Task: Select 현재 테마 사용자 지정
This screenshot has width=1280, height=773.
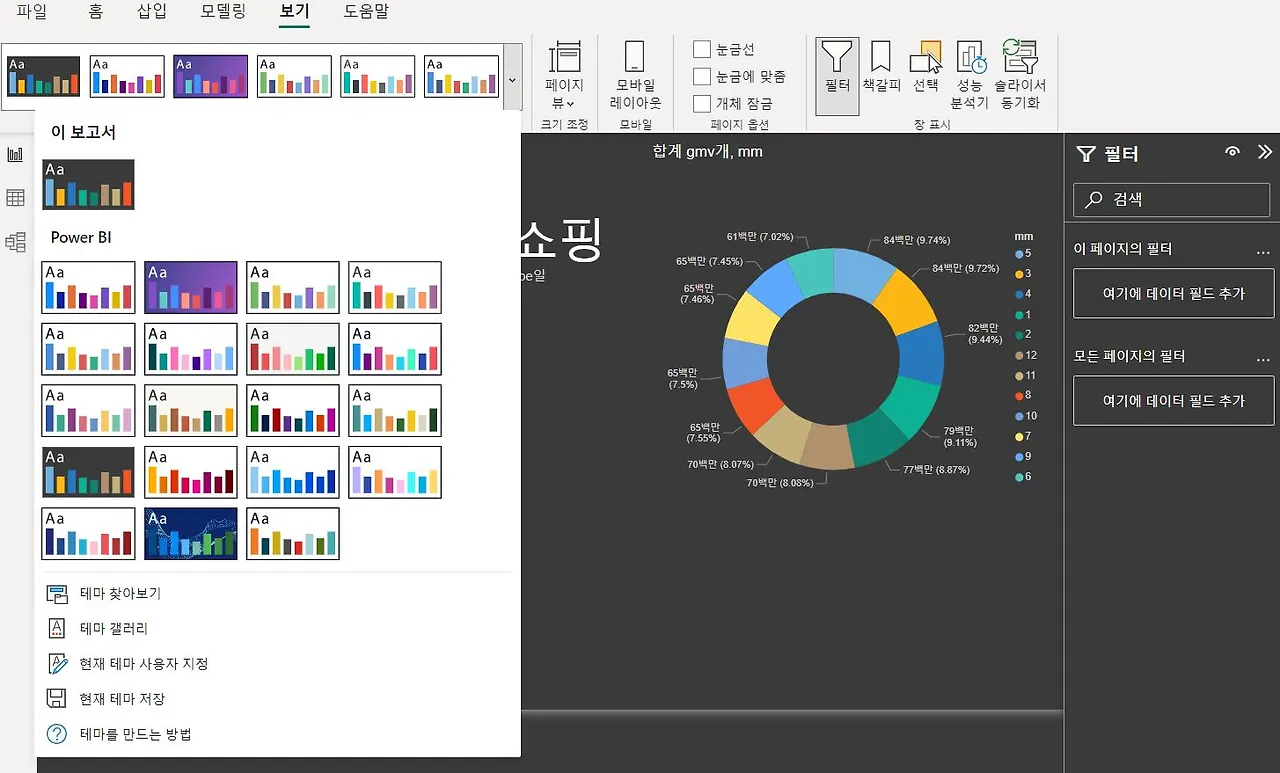Action: click(144, 663)
